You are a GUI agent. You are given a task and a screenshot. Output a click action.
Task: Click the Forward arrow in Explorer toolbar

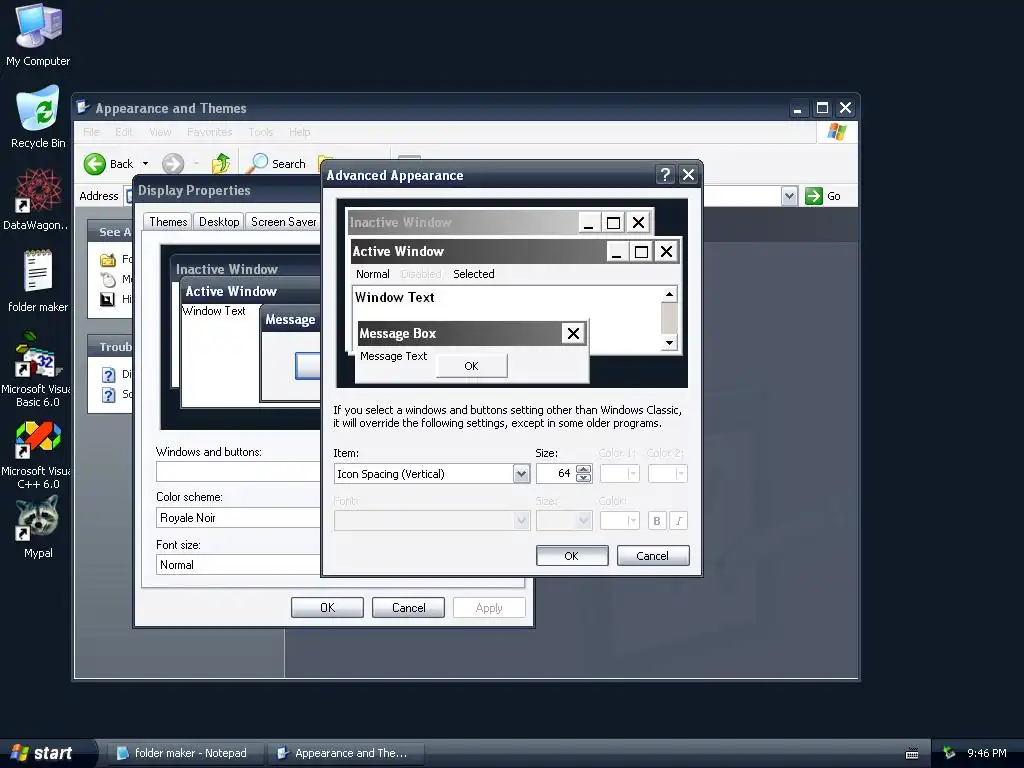click(x=173, y=164)
